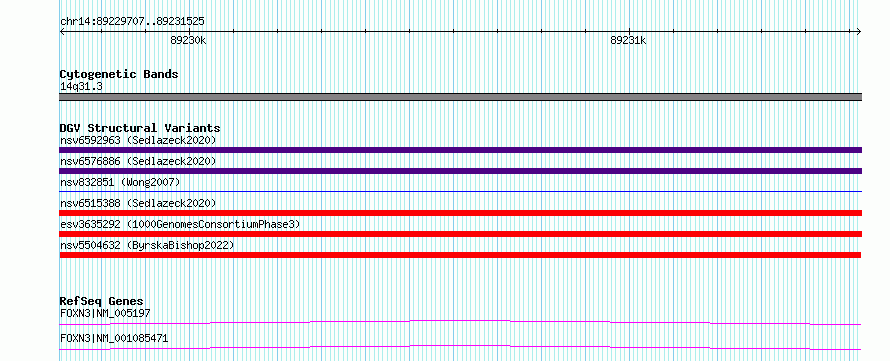Click variant label esv3635292 (1000GenomesConsortiumPhase3)
This screenshot has width=890, height=361.
[x=180, y=224]
